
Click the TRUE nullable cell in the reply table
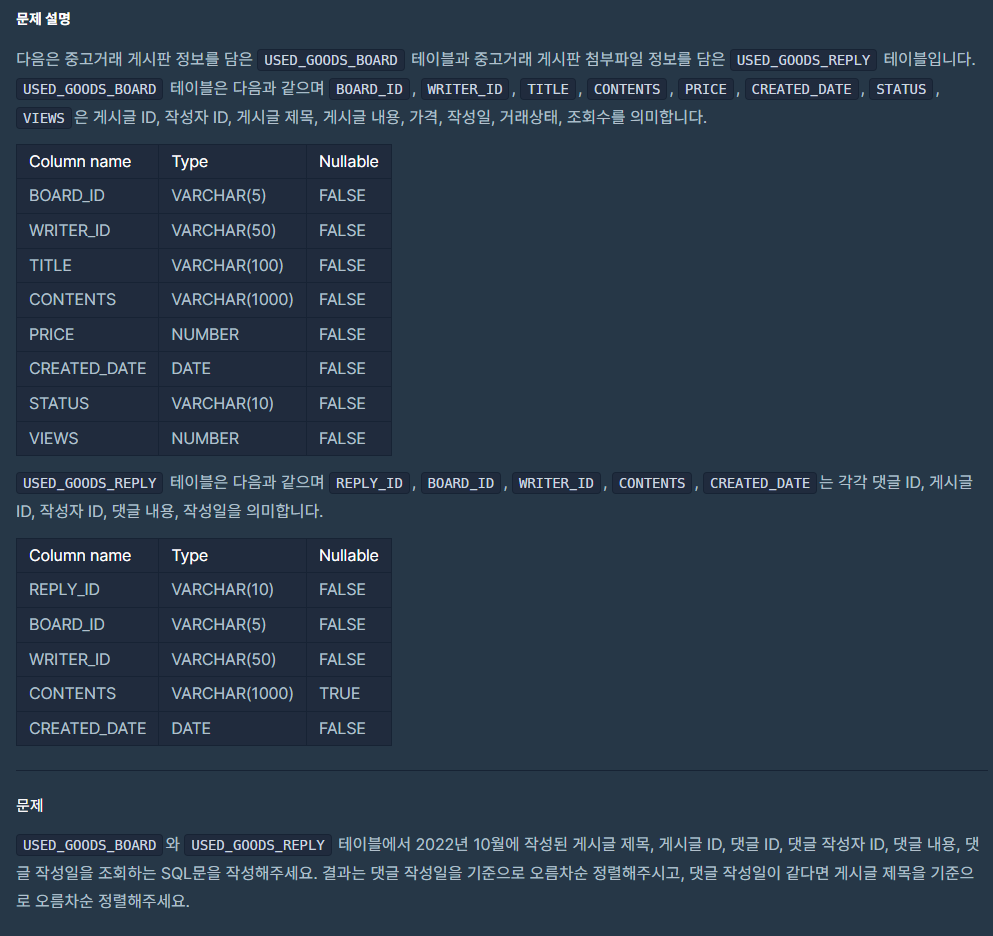click(x=349, y=693)
